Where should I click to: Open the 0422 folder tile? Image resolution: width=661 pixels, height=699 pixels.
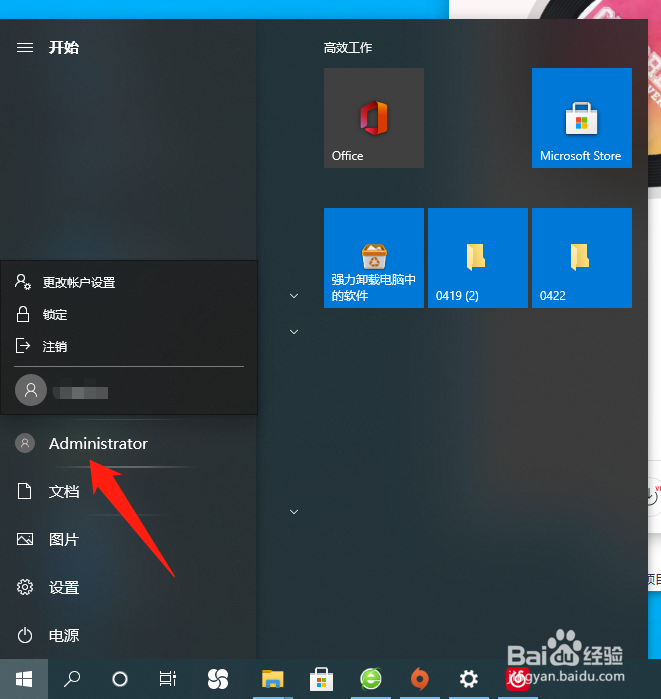(x=582, y=258)
